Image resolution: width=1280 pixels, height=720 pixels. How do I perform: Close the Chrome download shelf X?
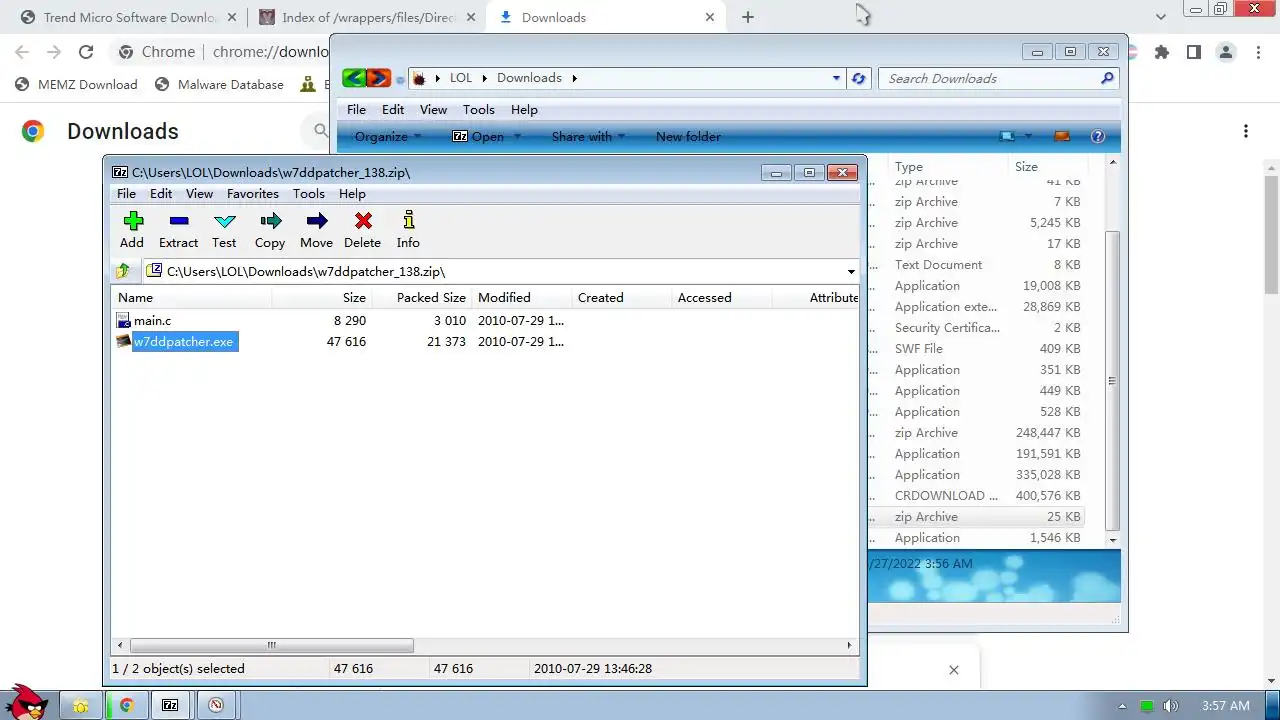953,670
